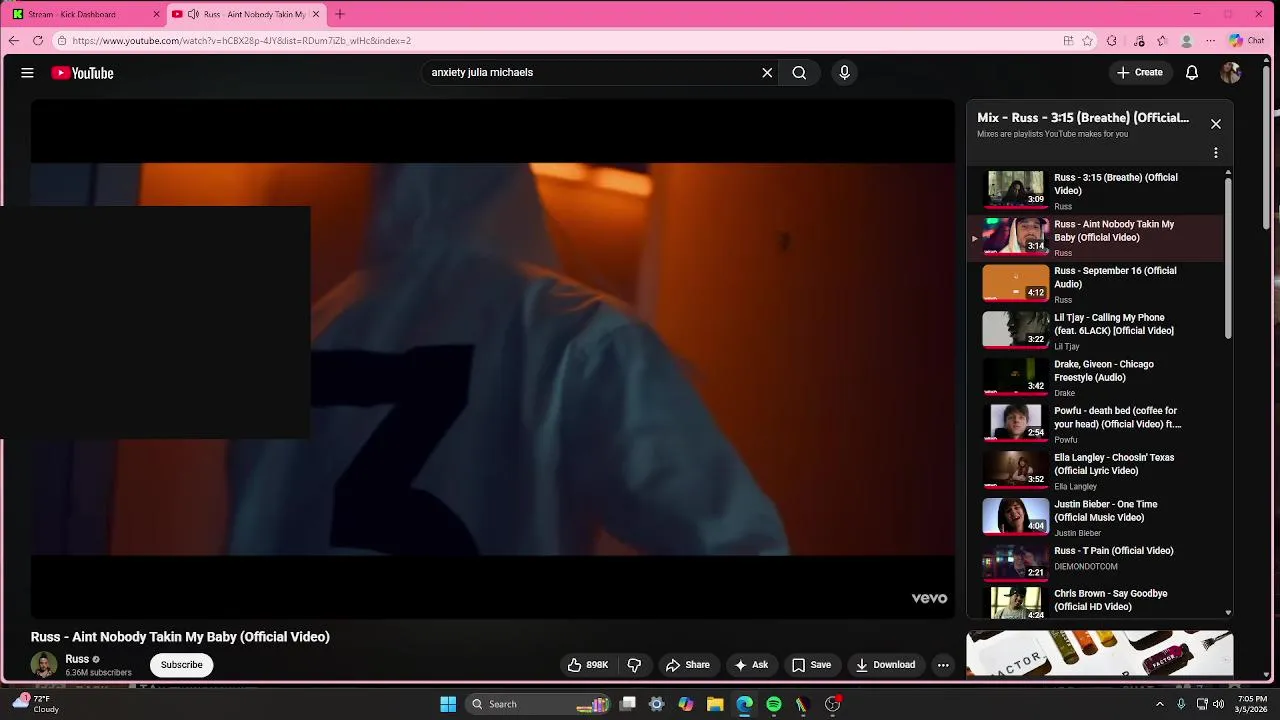Open Task View from the taskbar
Viewport: 1280px width, 720px height.
tap(627, 704)
